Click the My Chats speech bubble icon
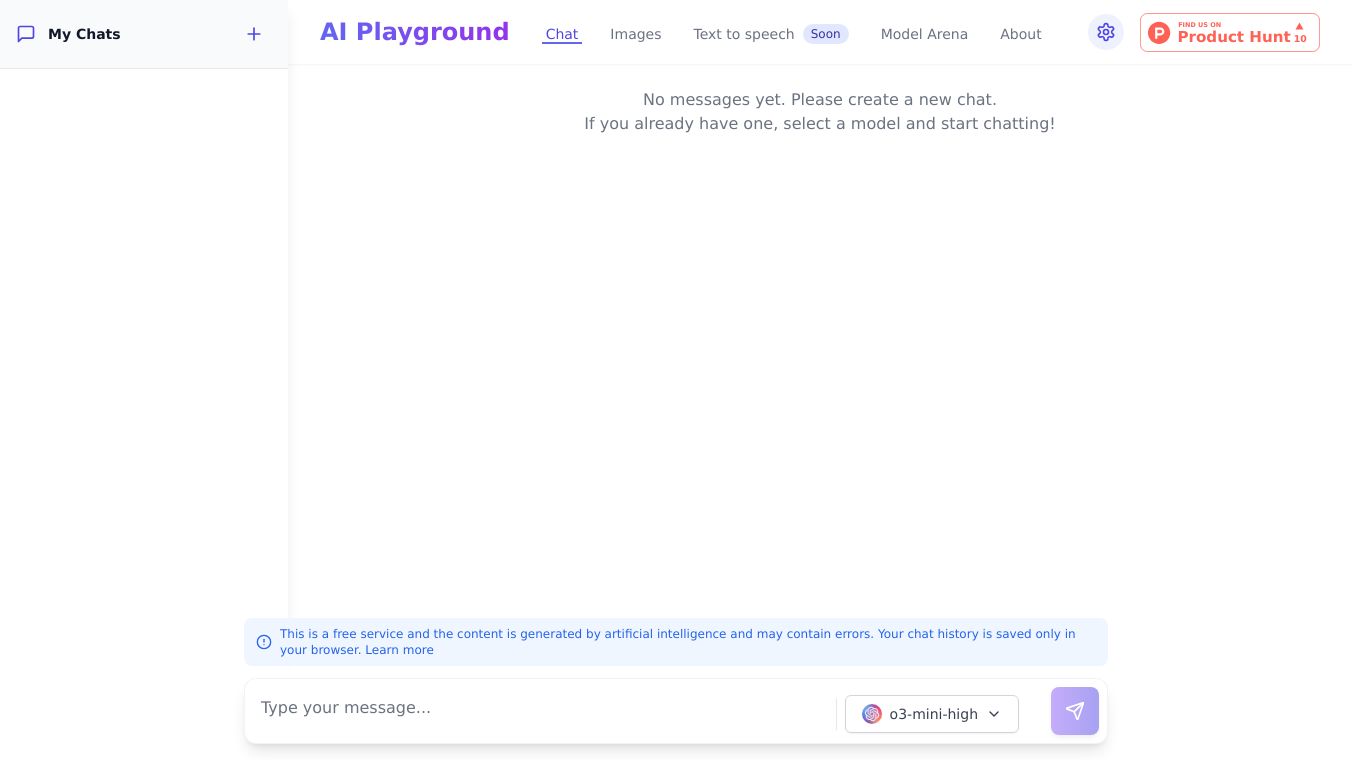The height and width of the screenshot is (760, 1352). (26, 34)
